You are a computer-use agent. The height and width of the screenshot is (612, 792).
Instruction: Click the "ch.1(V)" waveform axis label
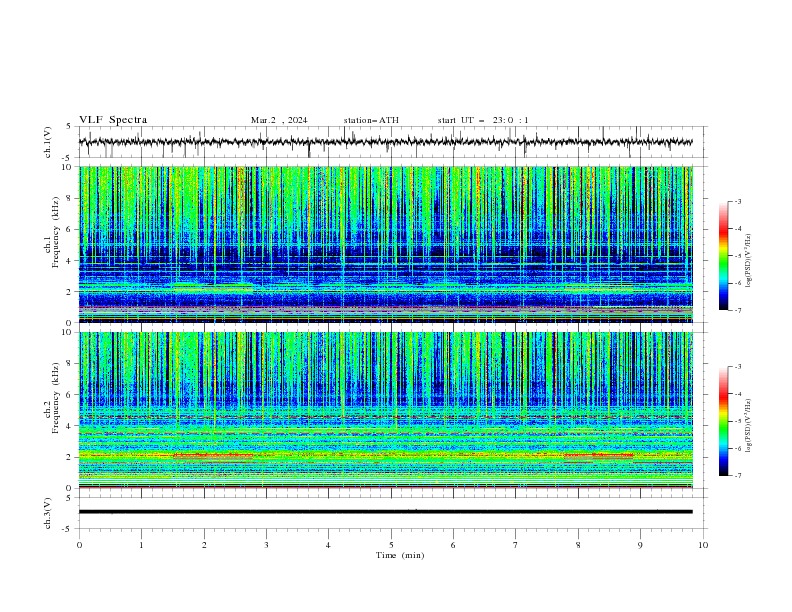coord(48,142)
